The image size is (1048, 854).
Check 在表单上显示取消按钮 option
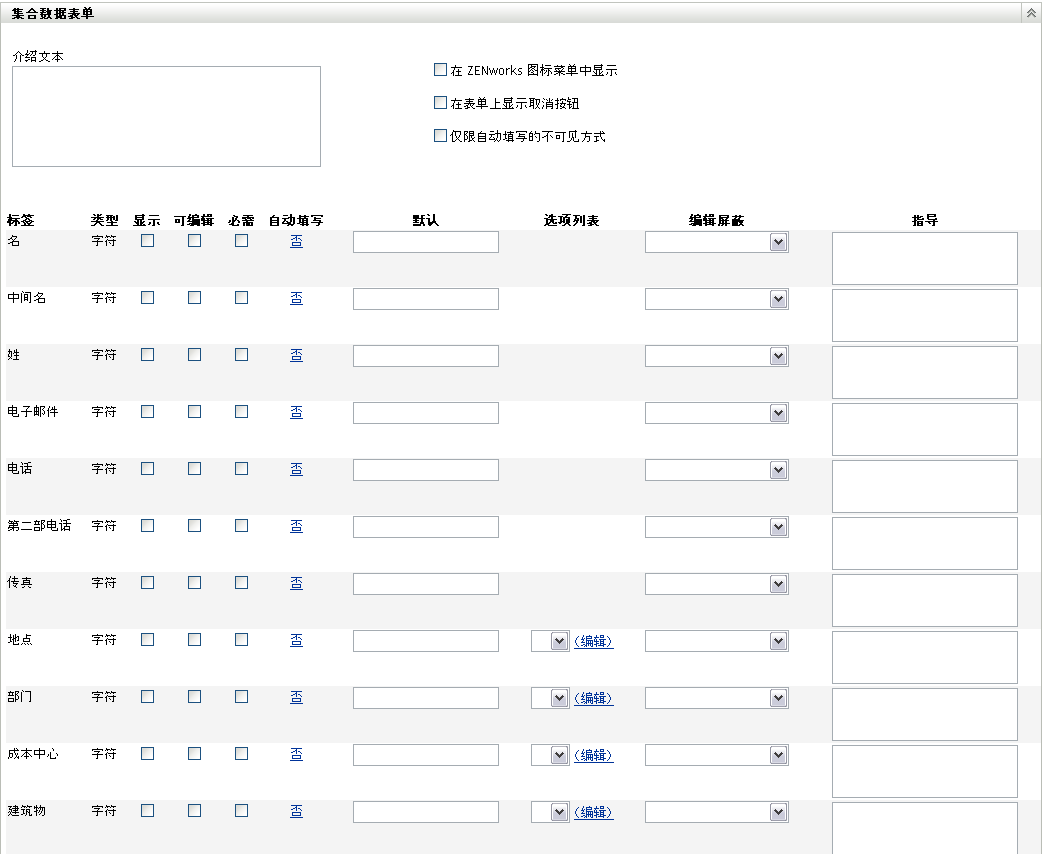click(440, 103)
